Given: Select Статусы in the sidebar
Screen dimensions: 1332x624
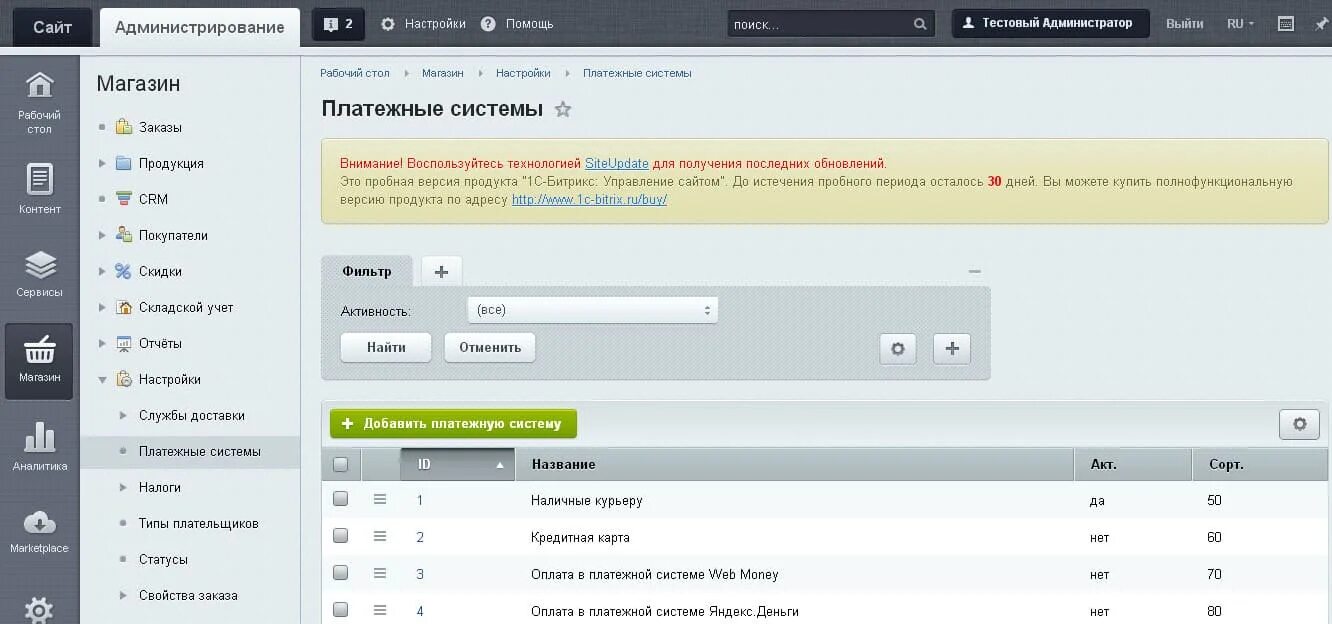Looking at the screenshot, I should point(163,559).
